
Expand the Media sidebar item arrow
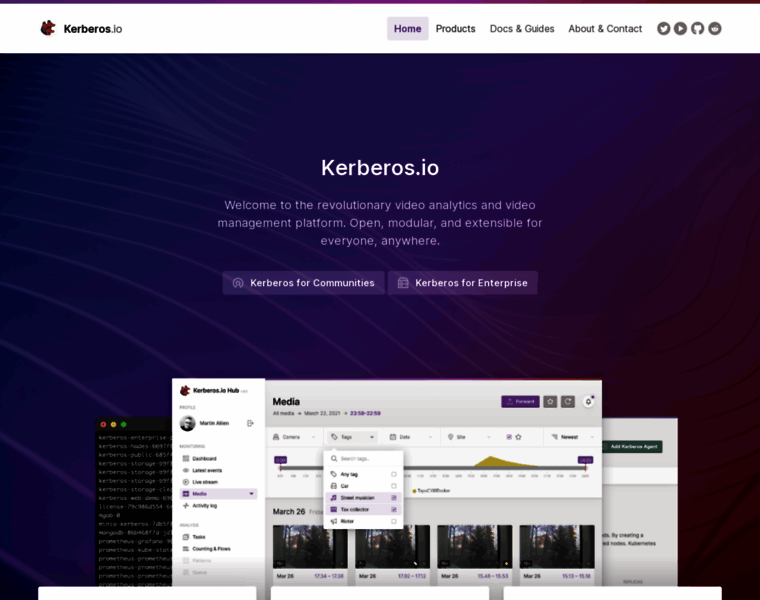coord(251,494)
